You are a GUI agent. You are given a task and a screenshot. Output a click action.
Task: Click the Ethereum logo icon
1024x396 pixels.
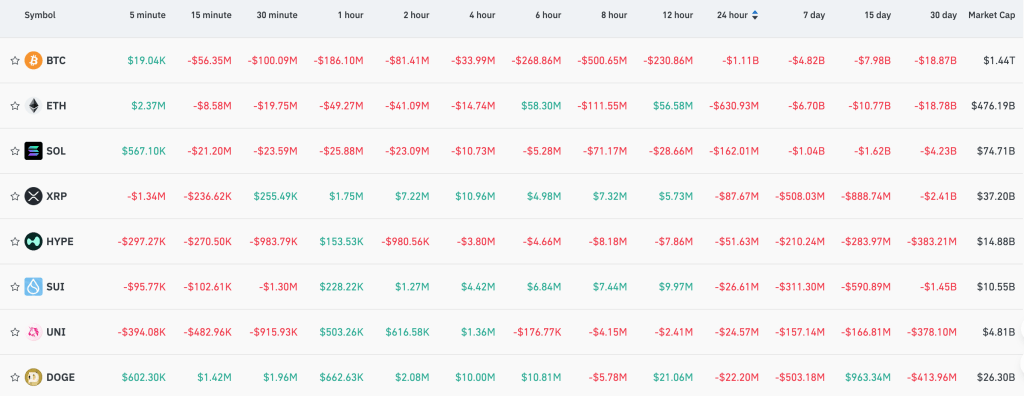pyautogui.click(x=33, y=105)
